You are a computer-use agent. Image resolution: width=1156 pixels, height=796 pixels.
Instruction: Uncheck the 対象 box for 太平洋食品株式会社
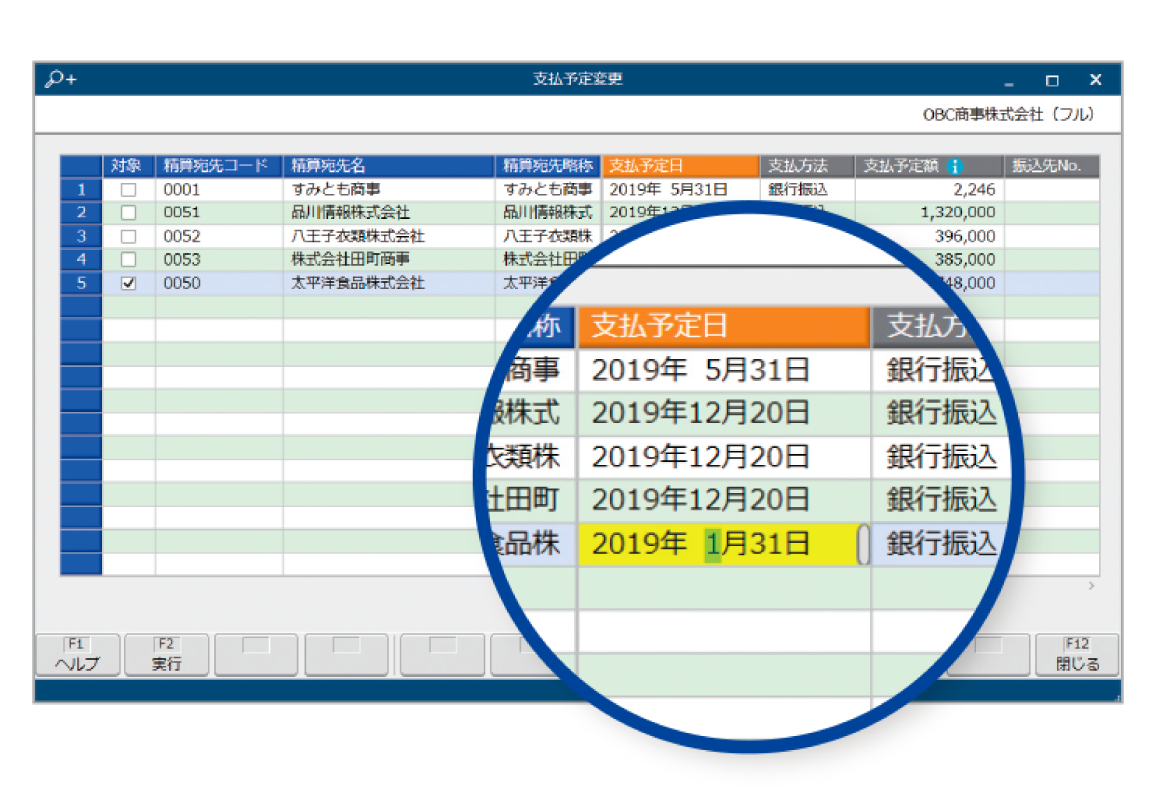pos(128,284)
